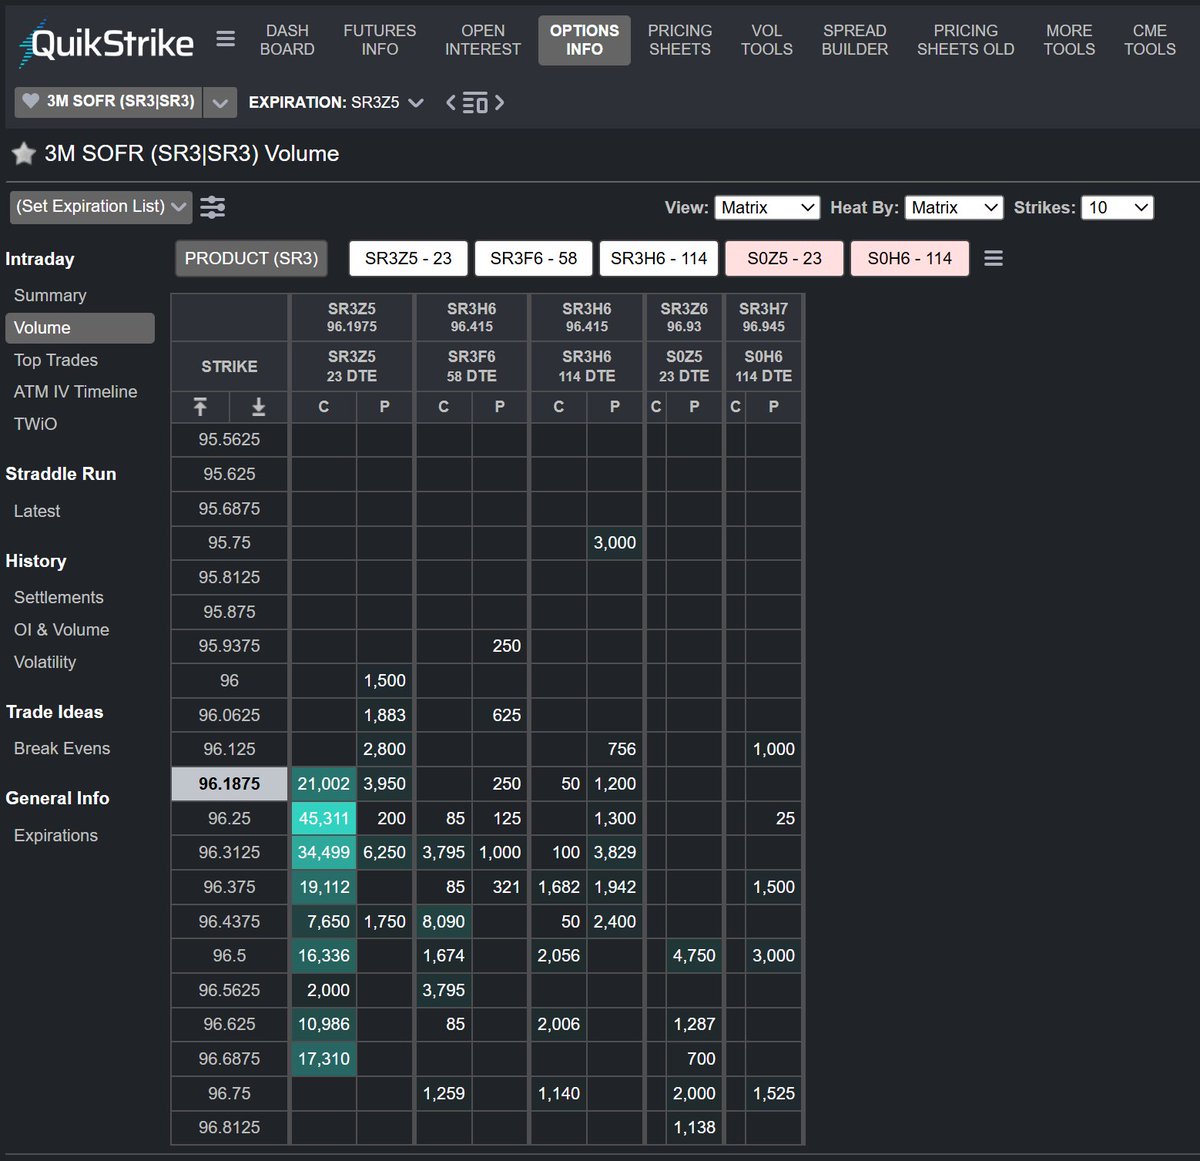
Task: Click the PRODUCT (SR3) button
Action: tap(251, 258)
